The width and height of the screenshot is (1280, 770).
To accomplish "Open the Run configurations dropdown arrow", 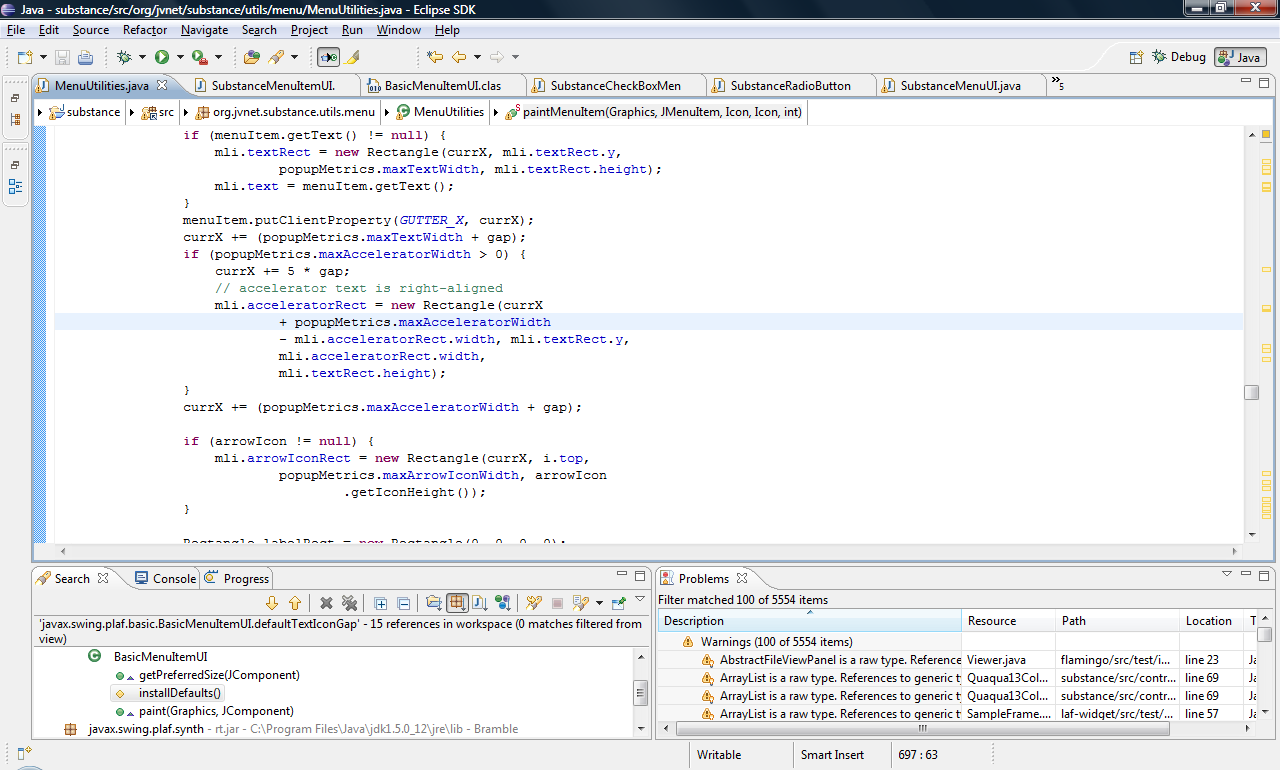I will click(180, 57).
